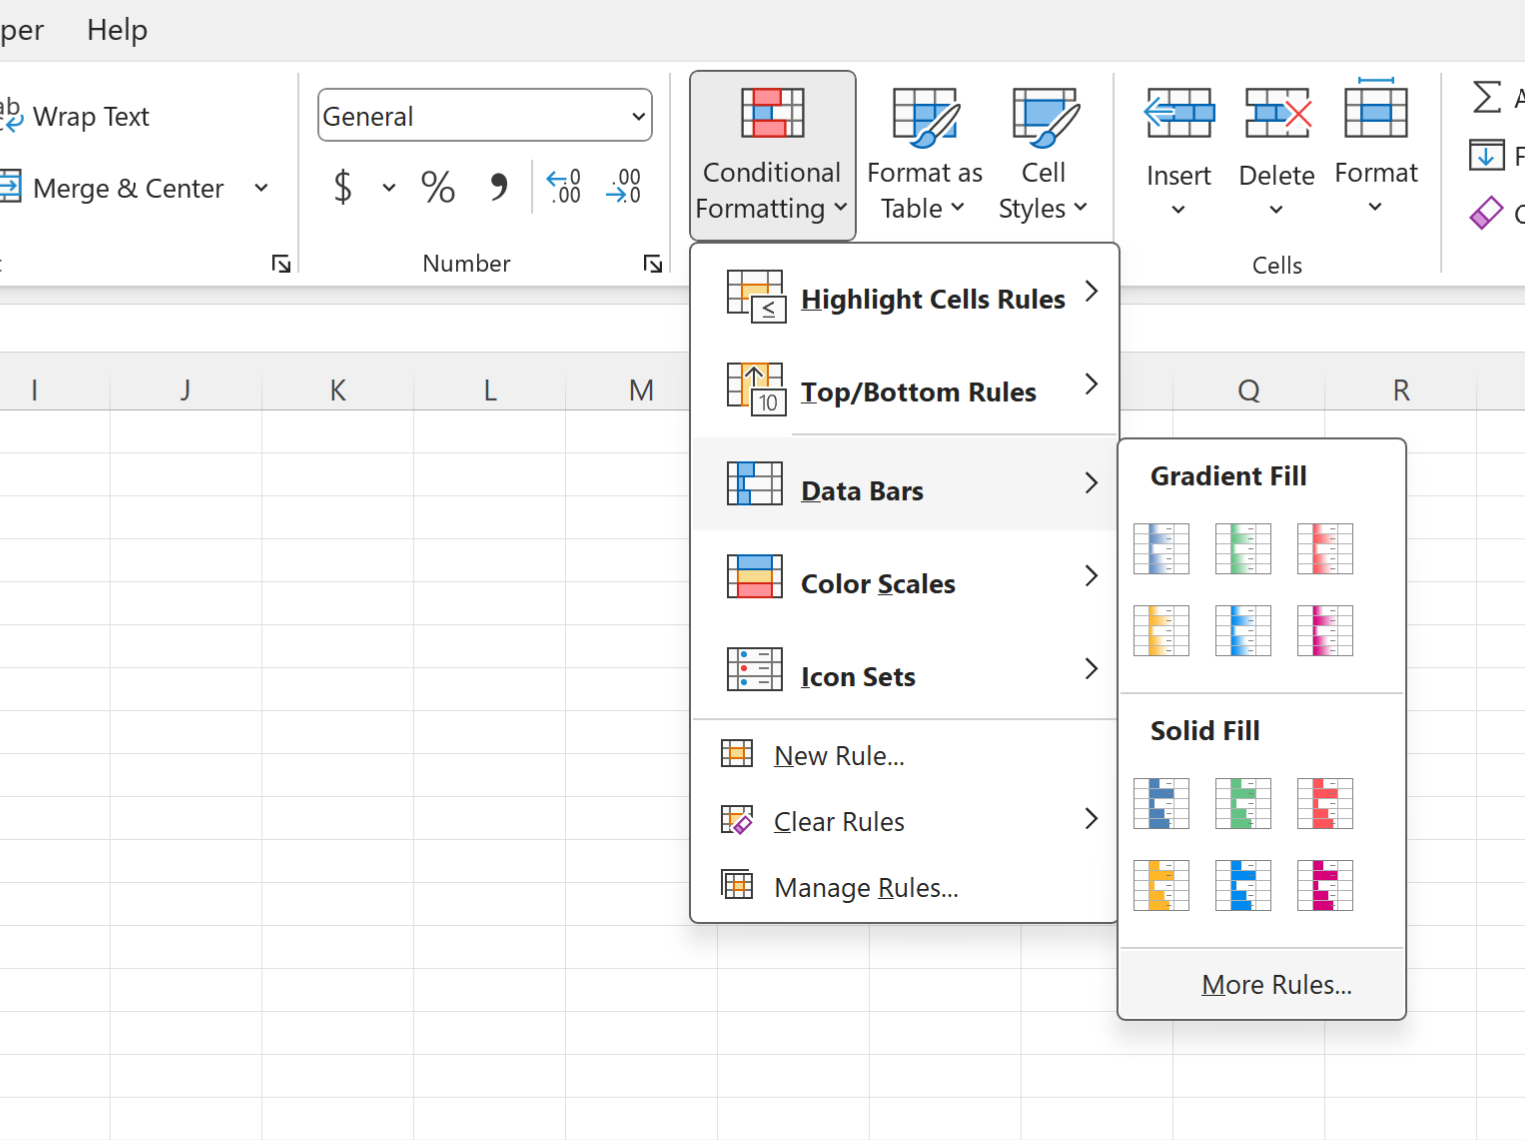The height and width of the screenshot is (1140, 1525).
Task: Select column R header
Action: pos(1401,390)
